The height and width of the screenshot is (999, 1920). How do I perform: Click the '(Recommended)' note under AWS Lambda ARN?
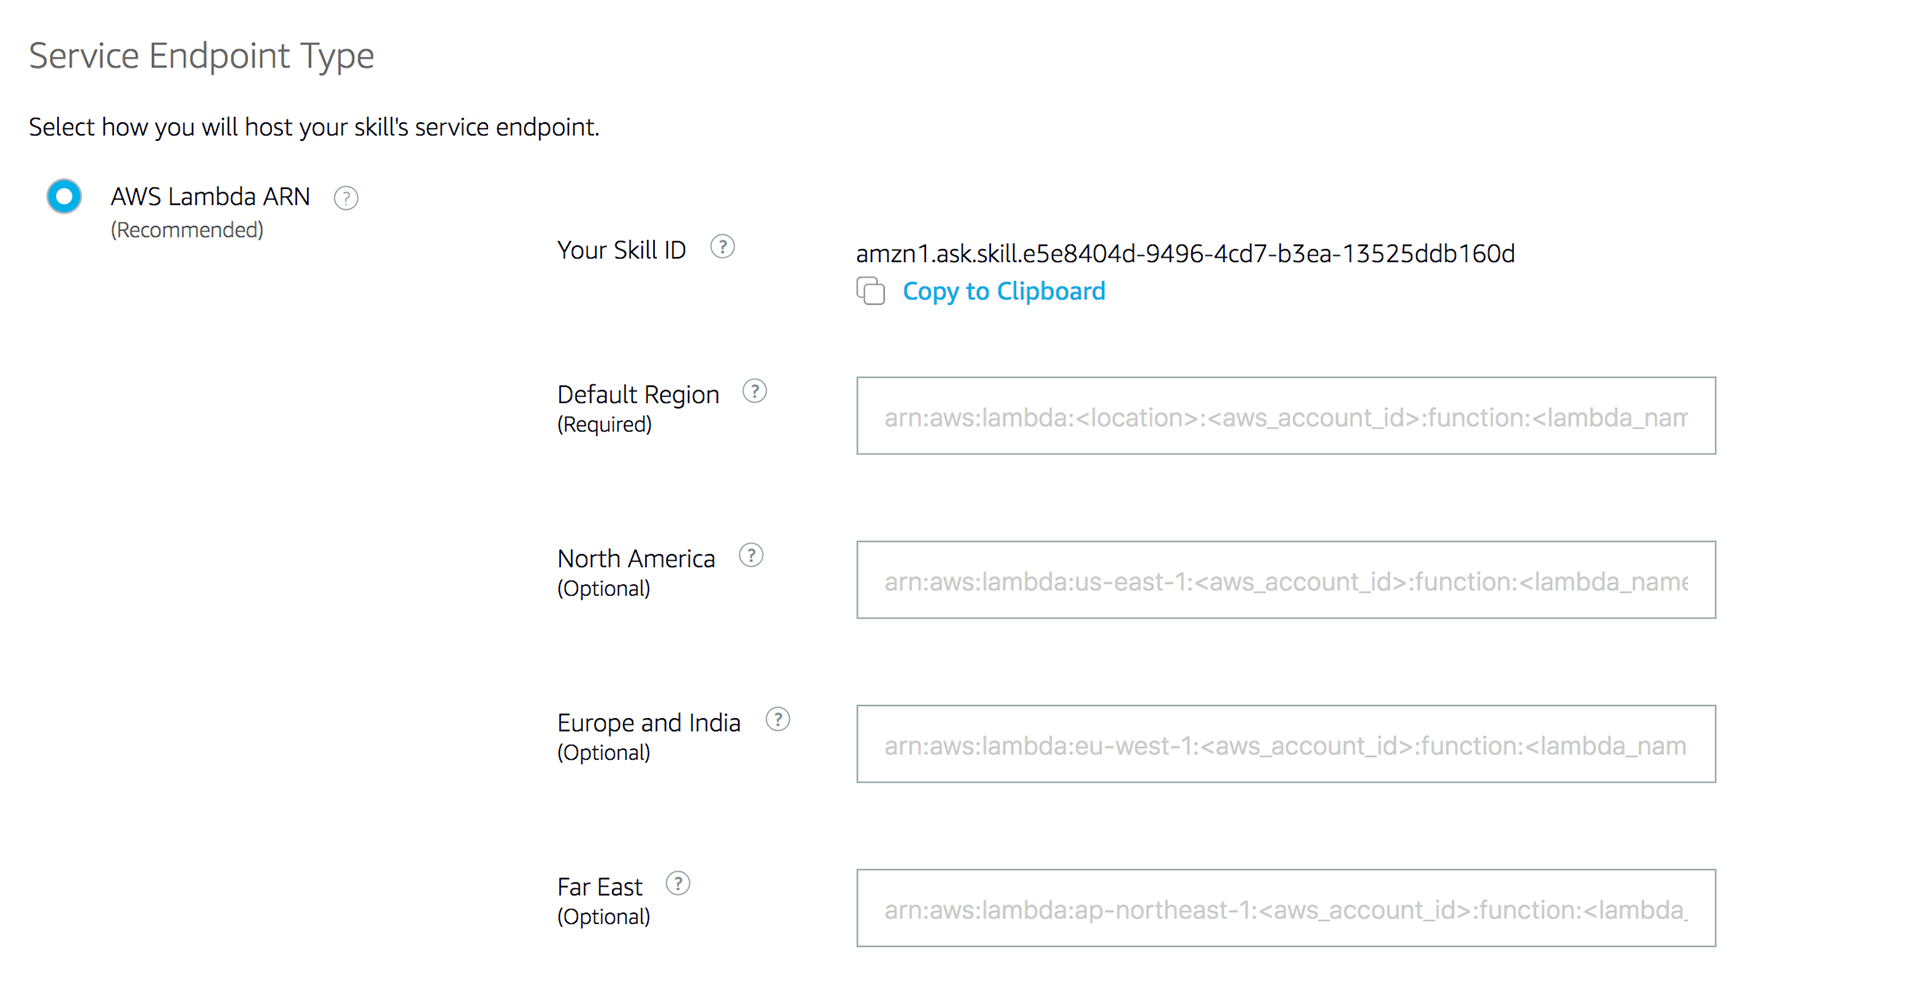[x=187, y=230]
